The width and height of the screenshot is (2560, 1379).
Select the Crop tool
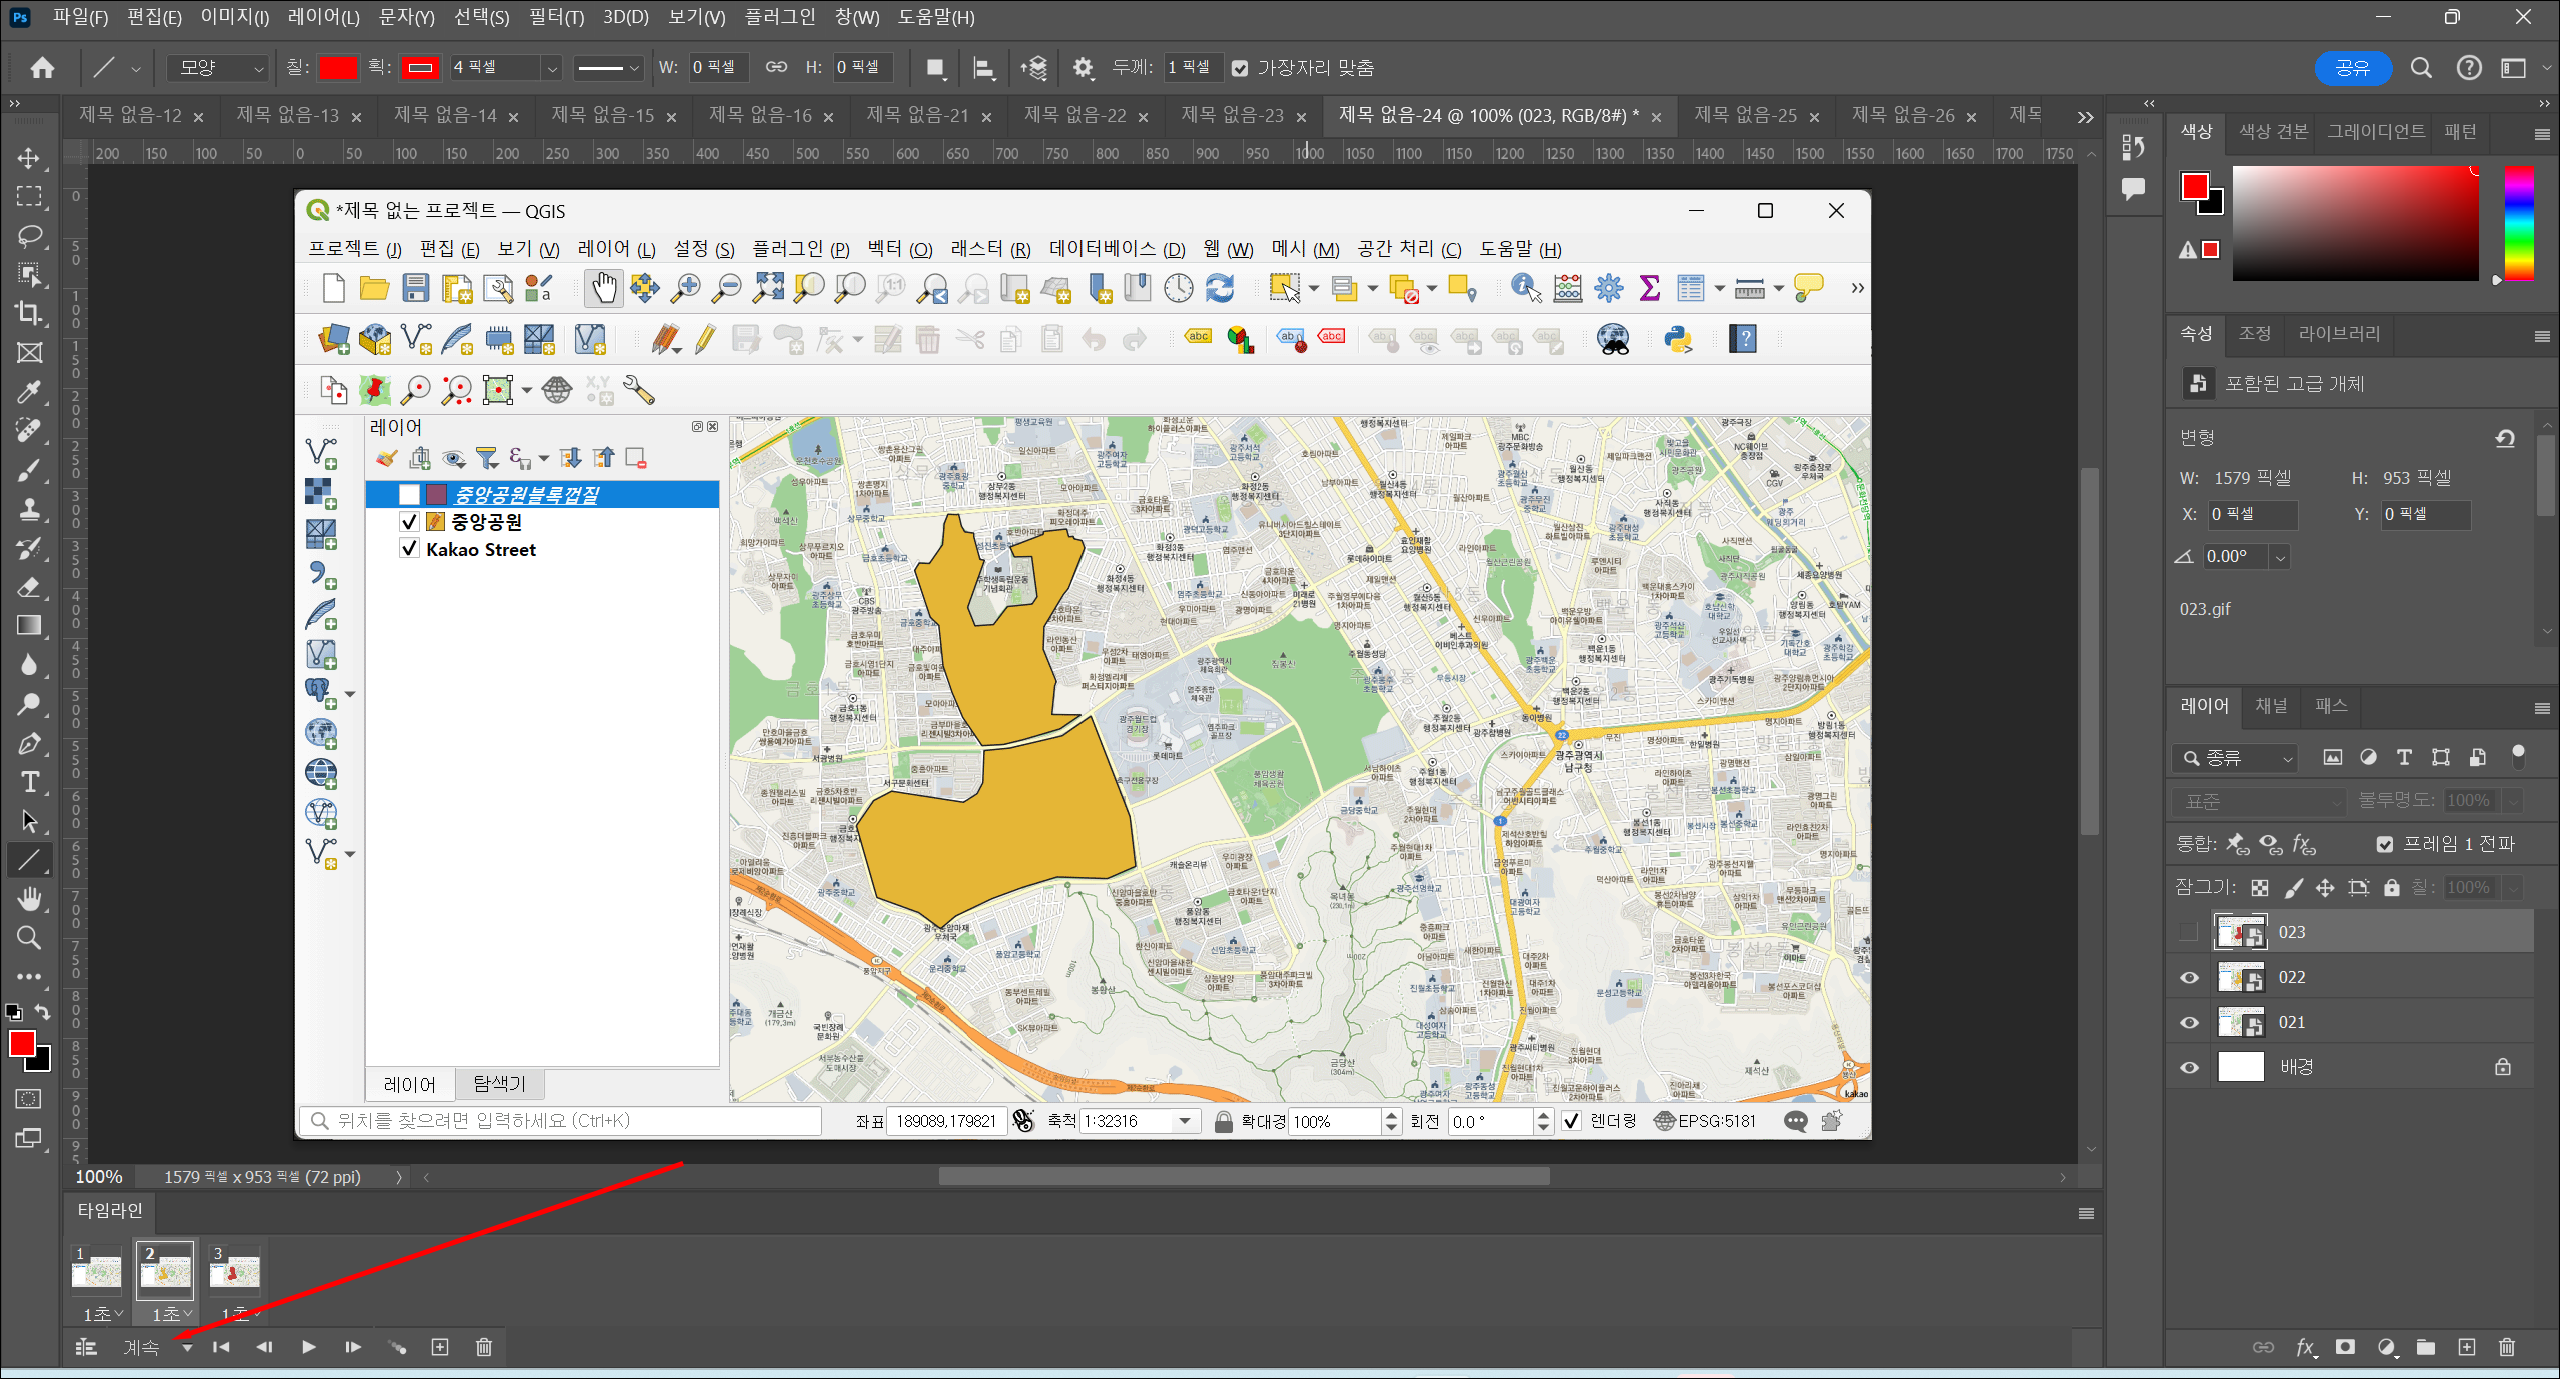(x=29, y=313)
